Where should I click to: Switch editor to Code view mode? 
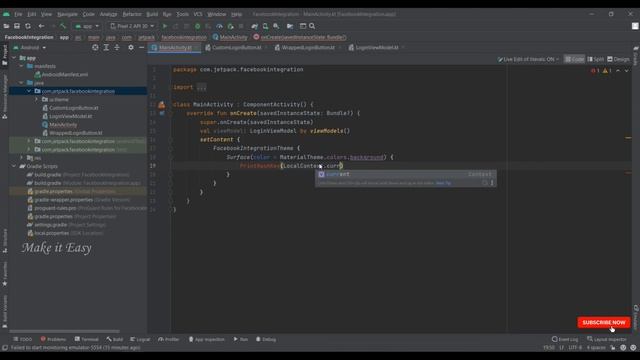tap(574, 59)
